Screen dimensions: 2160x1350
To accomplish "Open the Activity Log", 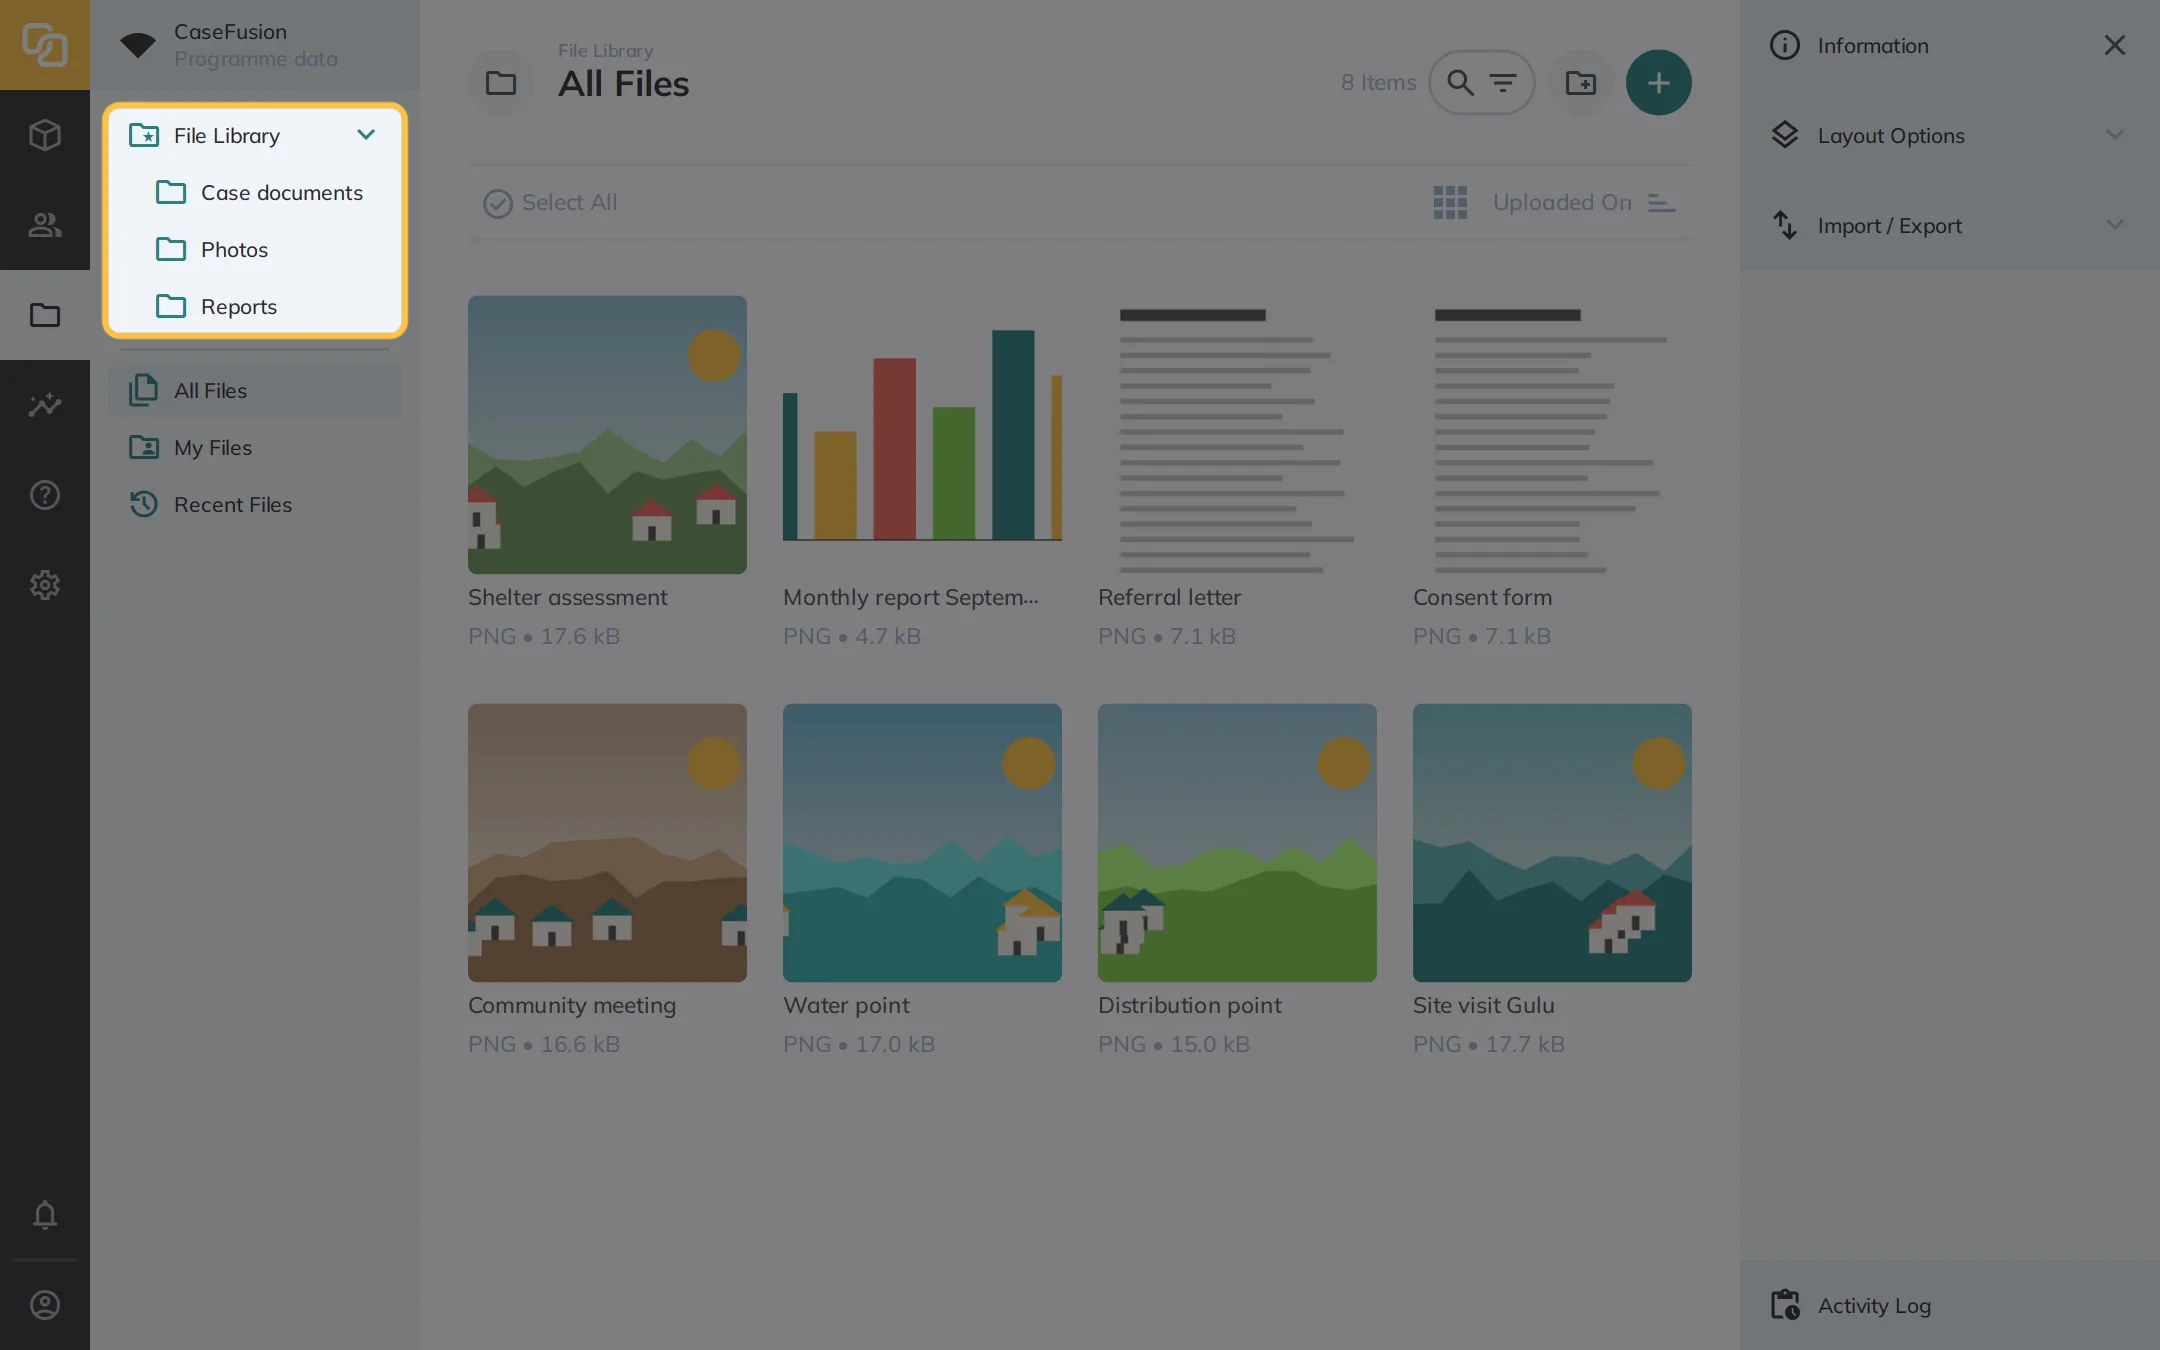I will click(1950, 1305).
